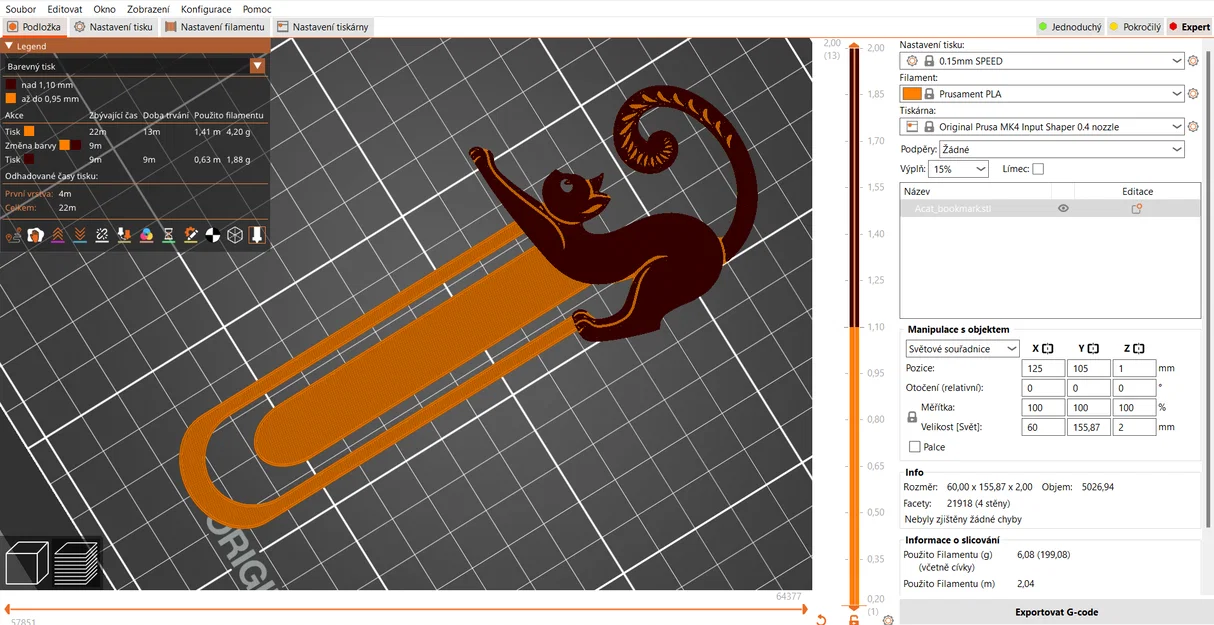The width and height of the screenshot is (1214, 625).
Task: Click the Pozice X input field 125
Action: (x=1043, y=368)
